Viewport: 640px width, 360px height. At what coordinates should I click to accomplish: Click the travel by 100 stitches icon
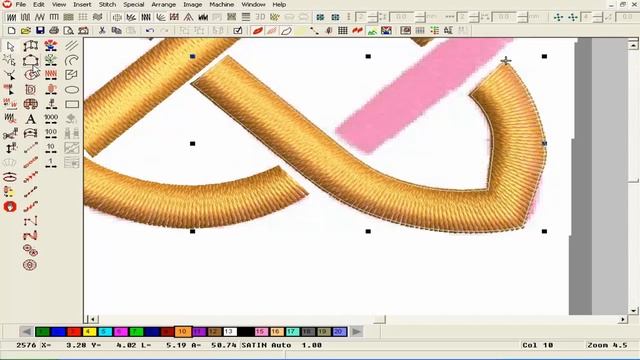coord(51,133)
